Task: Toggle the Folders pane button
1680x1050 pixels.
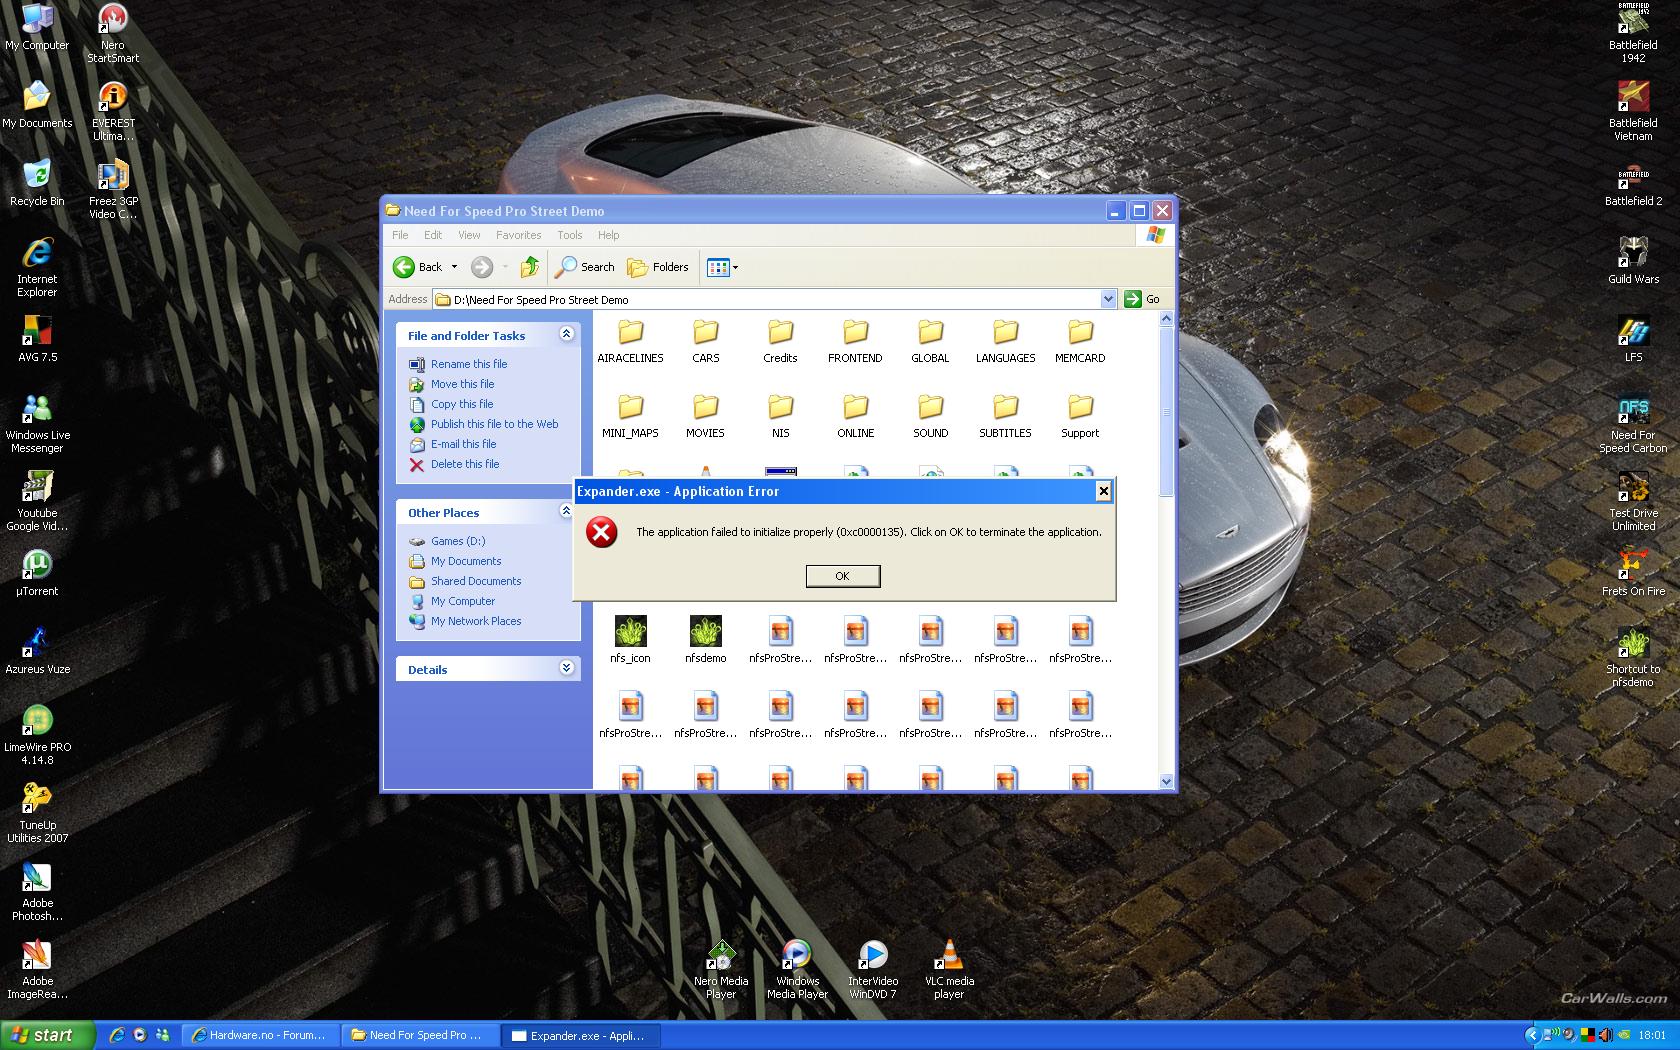Action: pyautogui.click(x=658, y=267)
